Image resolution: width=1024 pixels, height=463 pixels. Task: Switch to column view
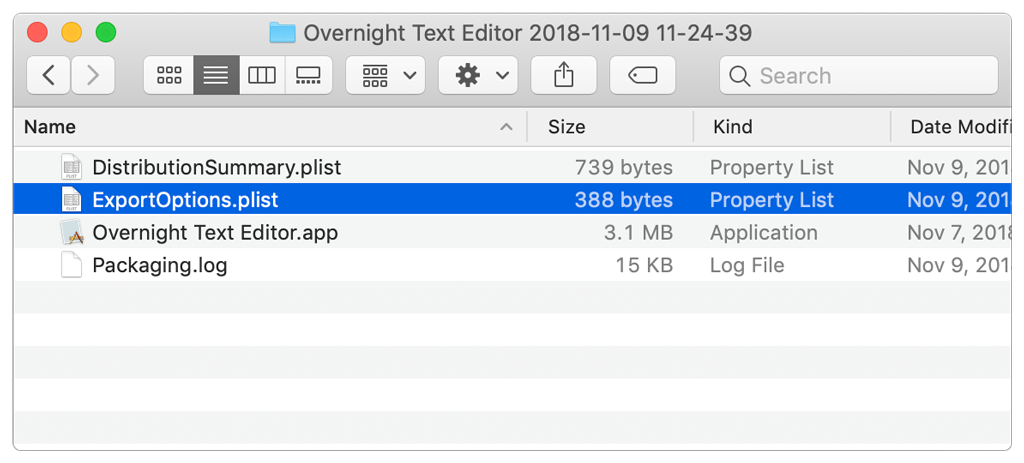[262, 75]
